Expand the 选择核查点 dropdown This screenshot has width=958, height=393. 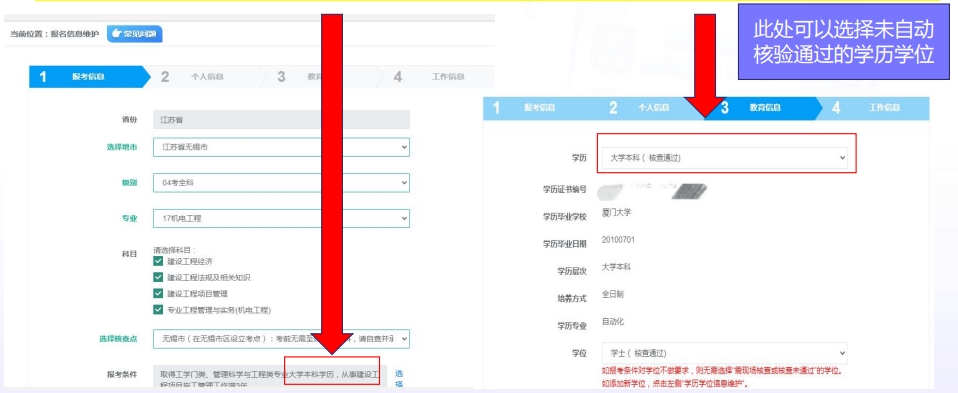click(x=281, y=339)
